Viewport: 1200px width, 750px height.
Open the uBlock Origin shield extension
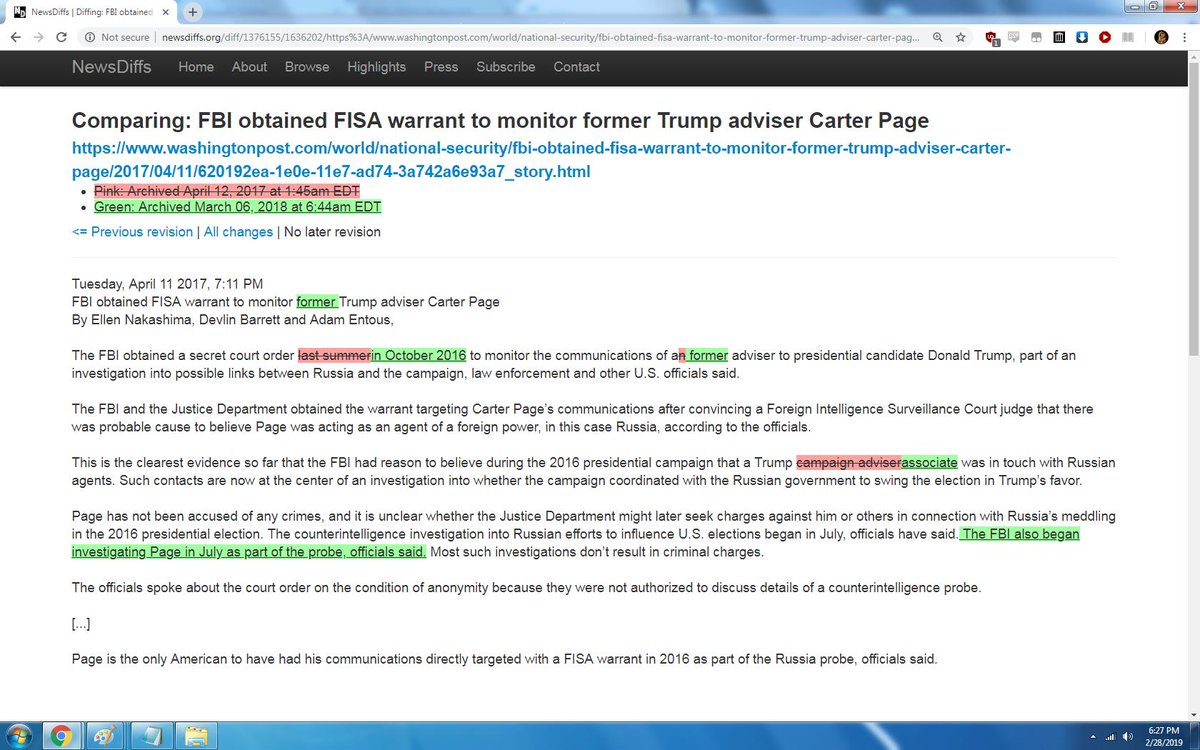point(992,38)
